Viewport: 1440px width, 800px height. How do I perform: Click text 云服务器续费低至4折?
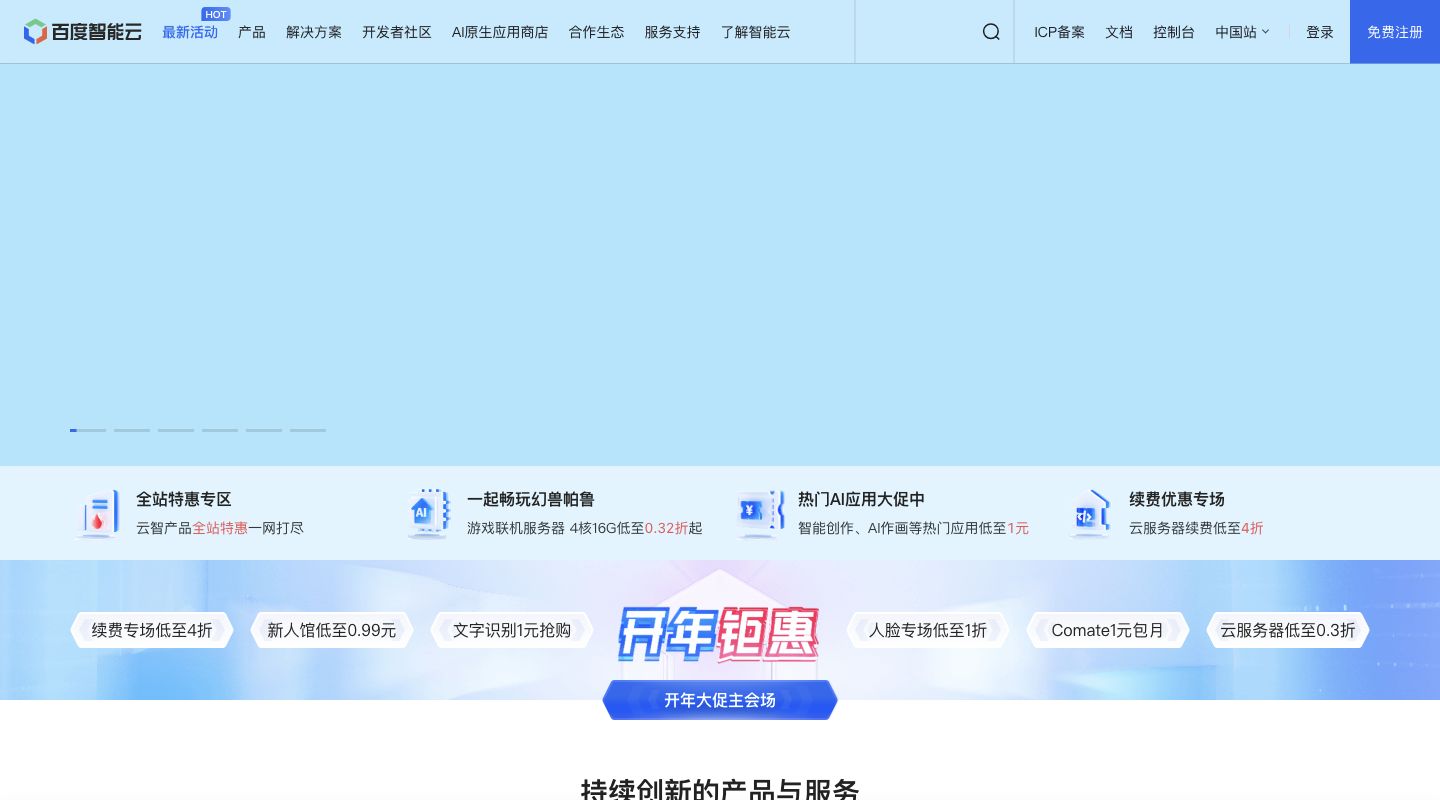pyautogui.click(x=1196, y=528)
